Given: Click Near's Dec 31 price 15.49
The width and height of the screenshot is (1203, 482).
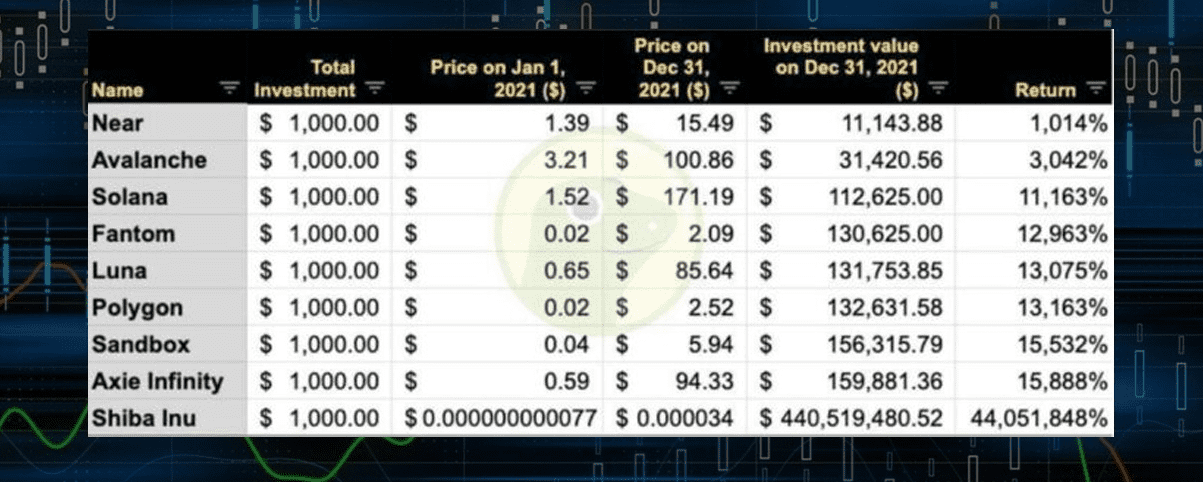Looking at the screenshot, I should pos(707,122).
